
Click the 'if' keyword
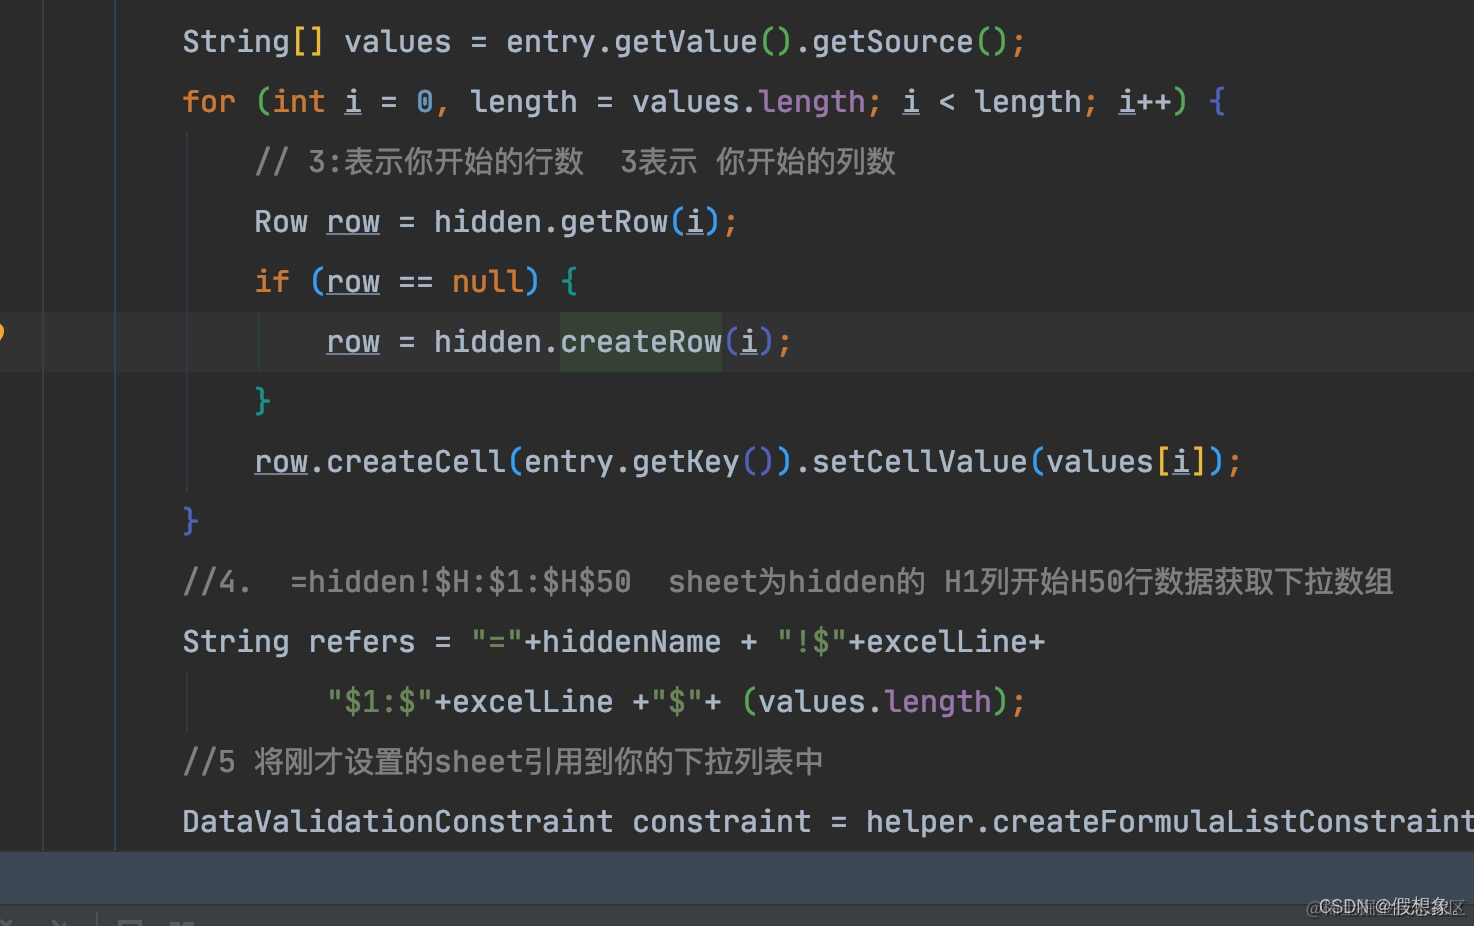[x=272, y=282]
